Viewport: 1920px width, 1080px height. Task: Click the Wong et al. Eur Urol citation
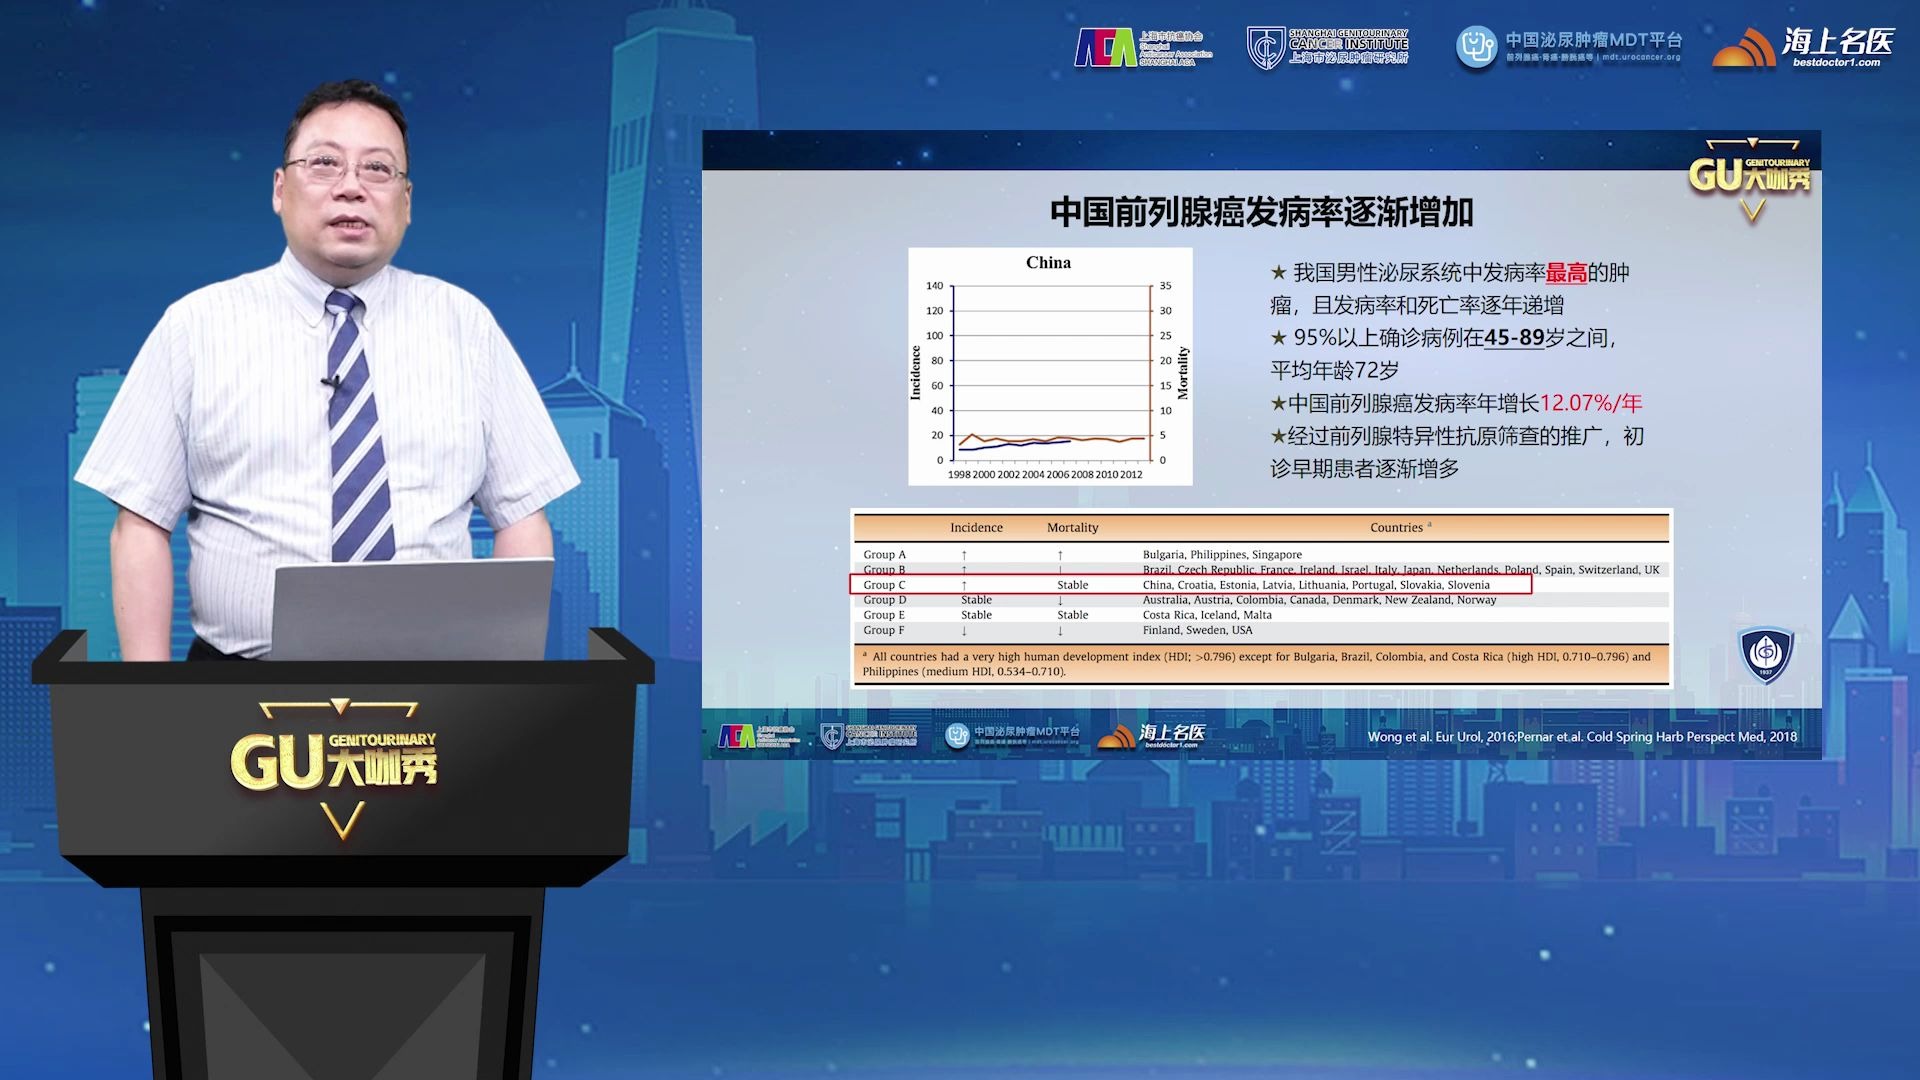point(1582,737)
